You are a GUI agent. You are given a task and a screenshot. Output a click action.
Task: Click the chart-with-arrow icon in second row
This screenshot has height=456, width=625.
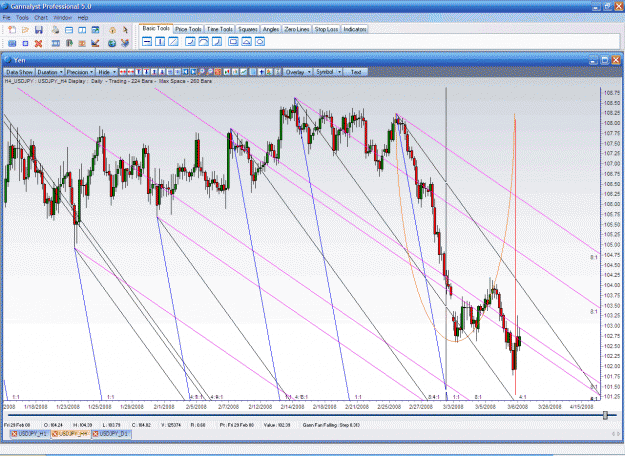(x=95, y=43)
